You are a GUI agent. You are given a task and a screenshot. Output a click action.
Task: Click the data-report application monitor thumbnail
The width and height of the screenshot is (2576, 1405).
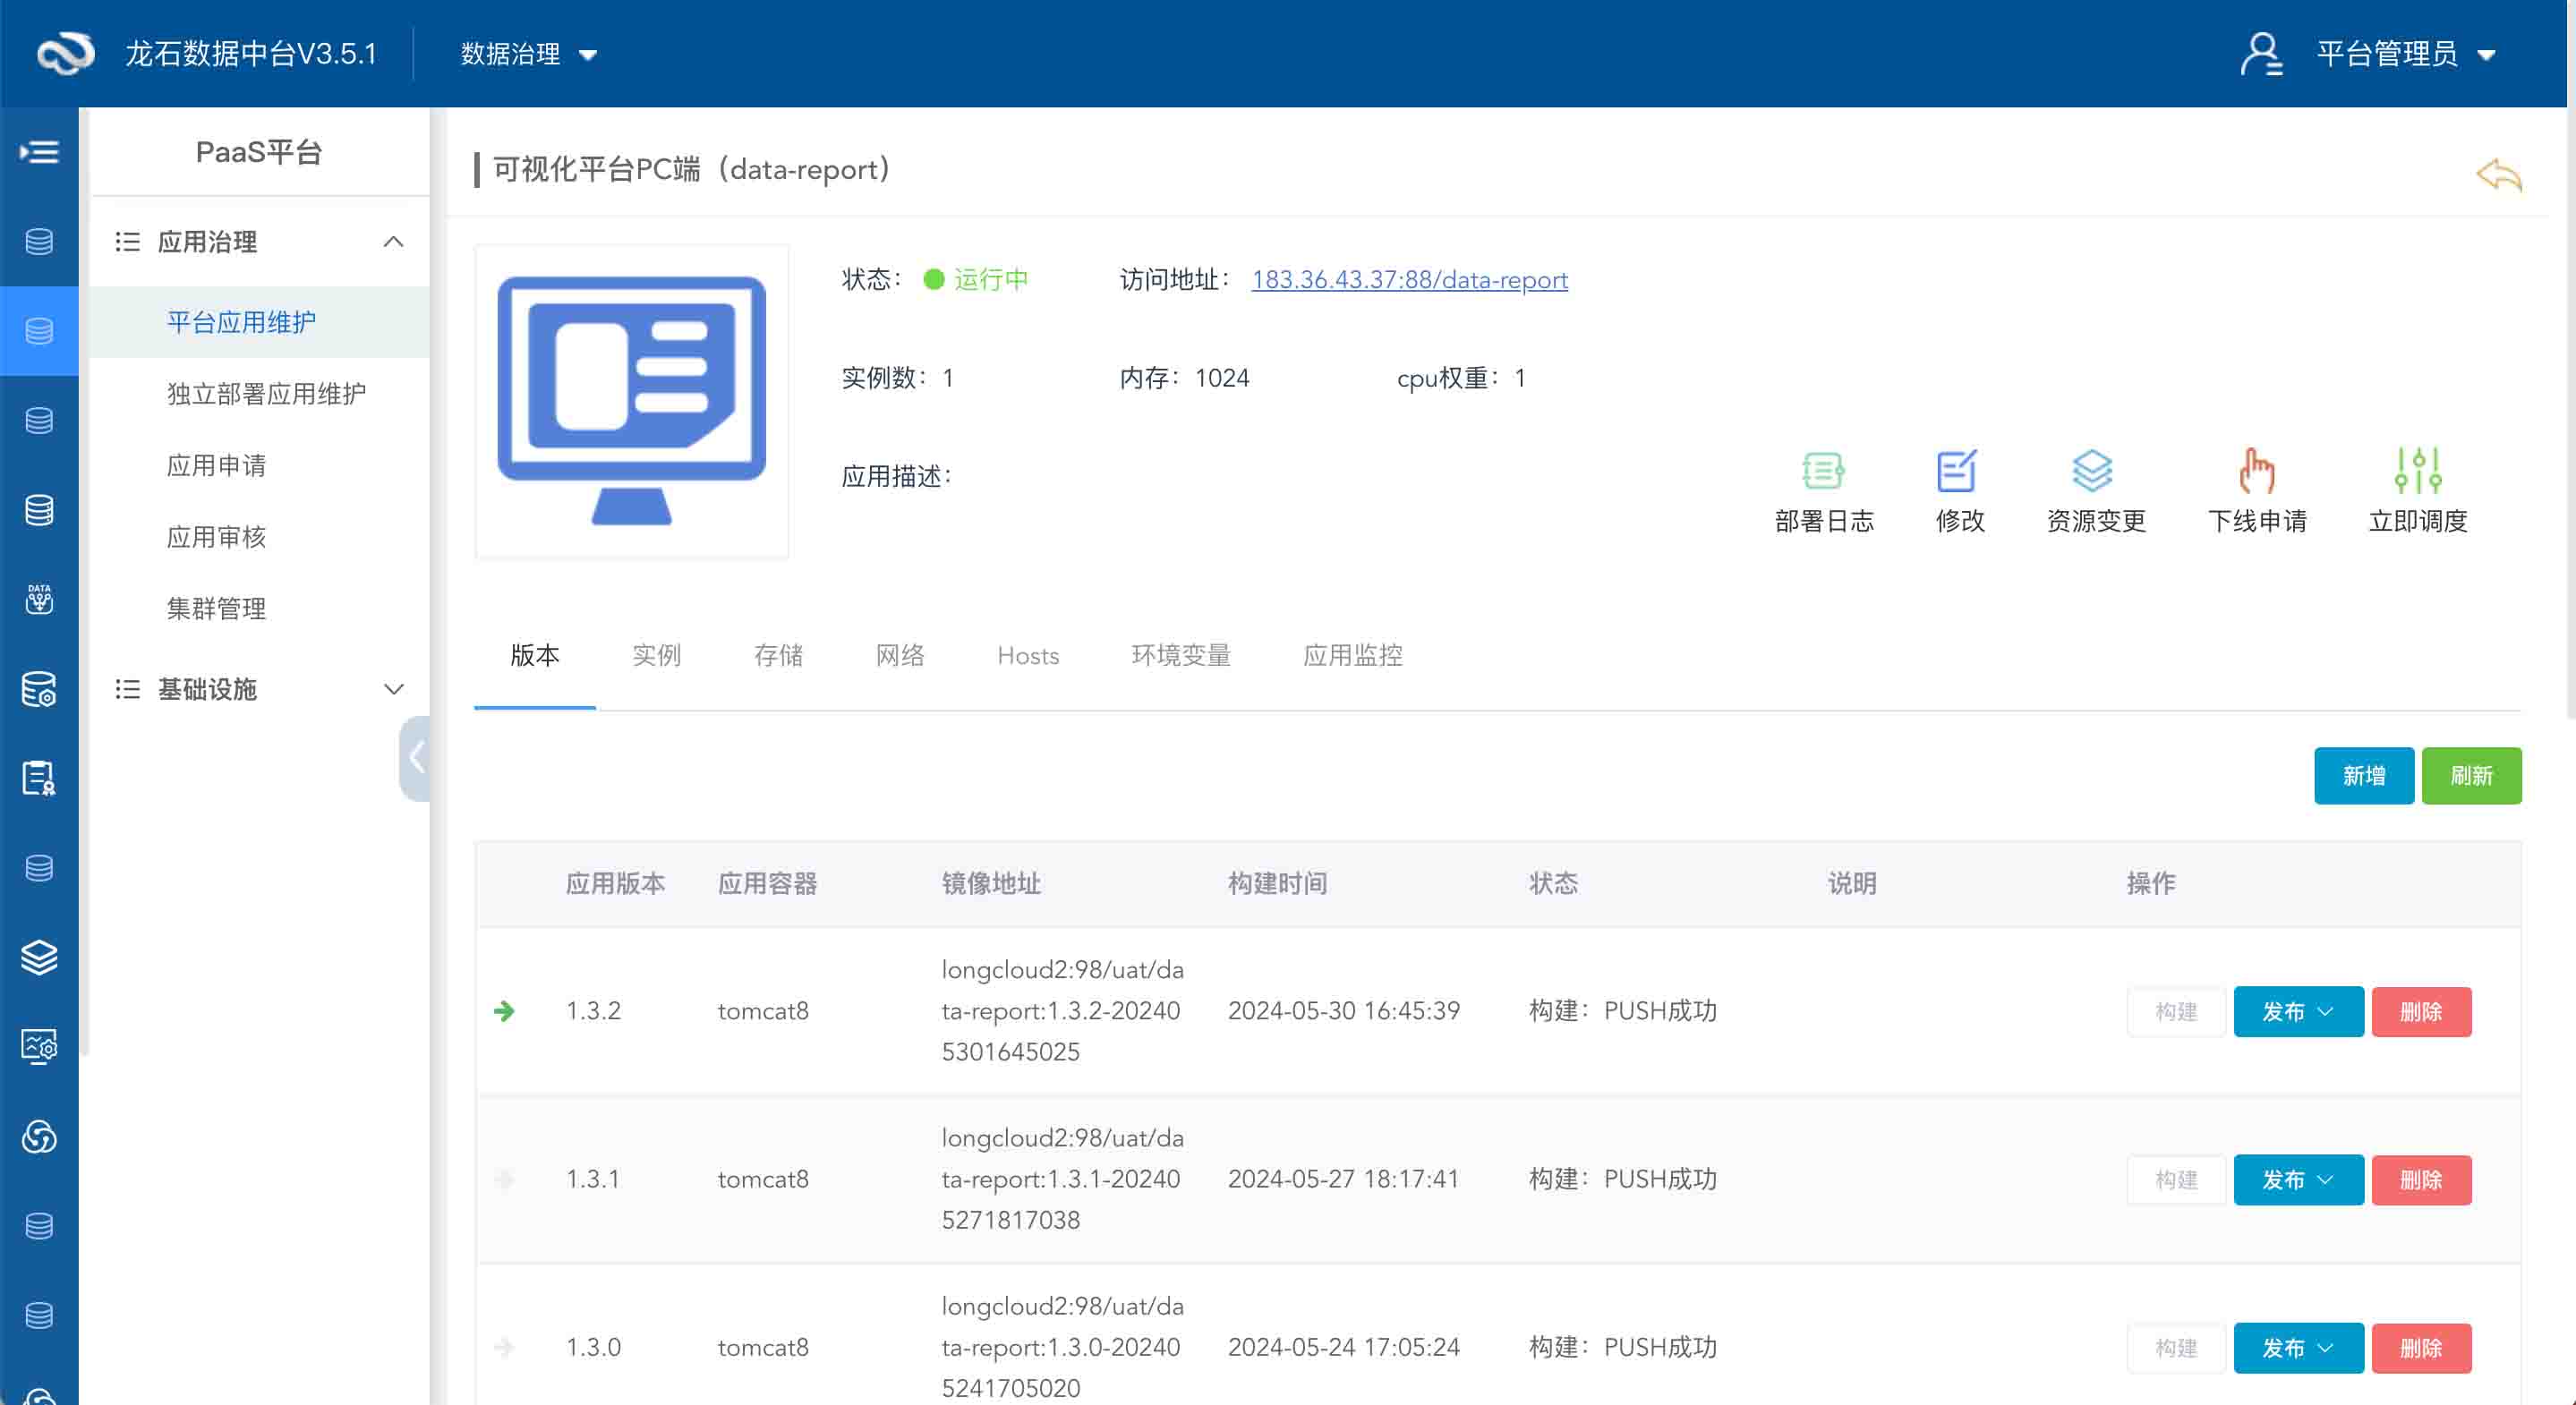coord(631,400)
